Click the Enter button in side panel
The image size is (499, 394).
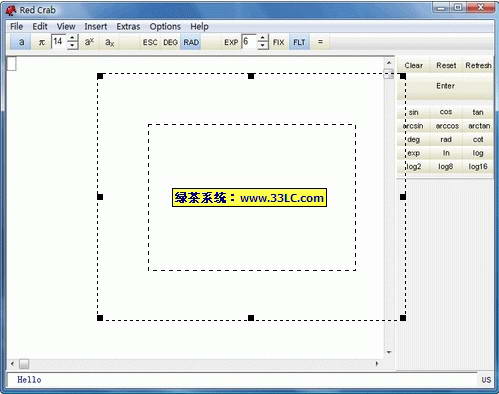tap(445, 86)
